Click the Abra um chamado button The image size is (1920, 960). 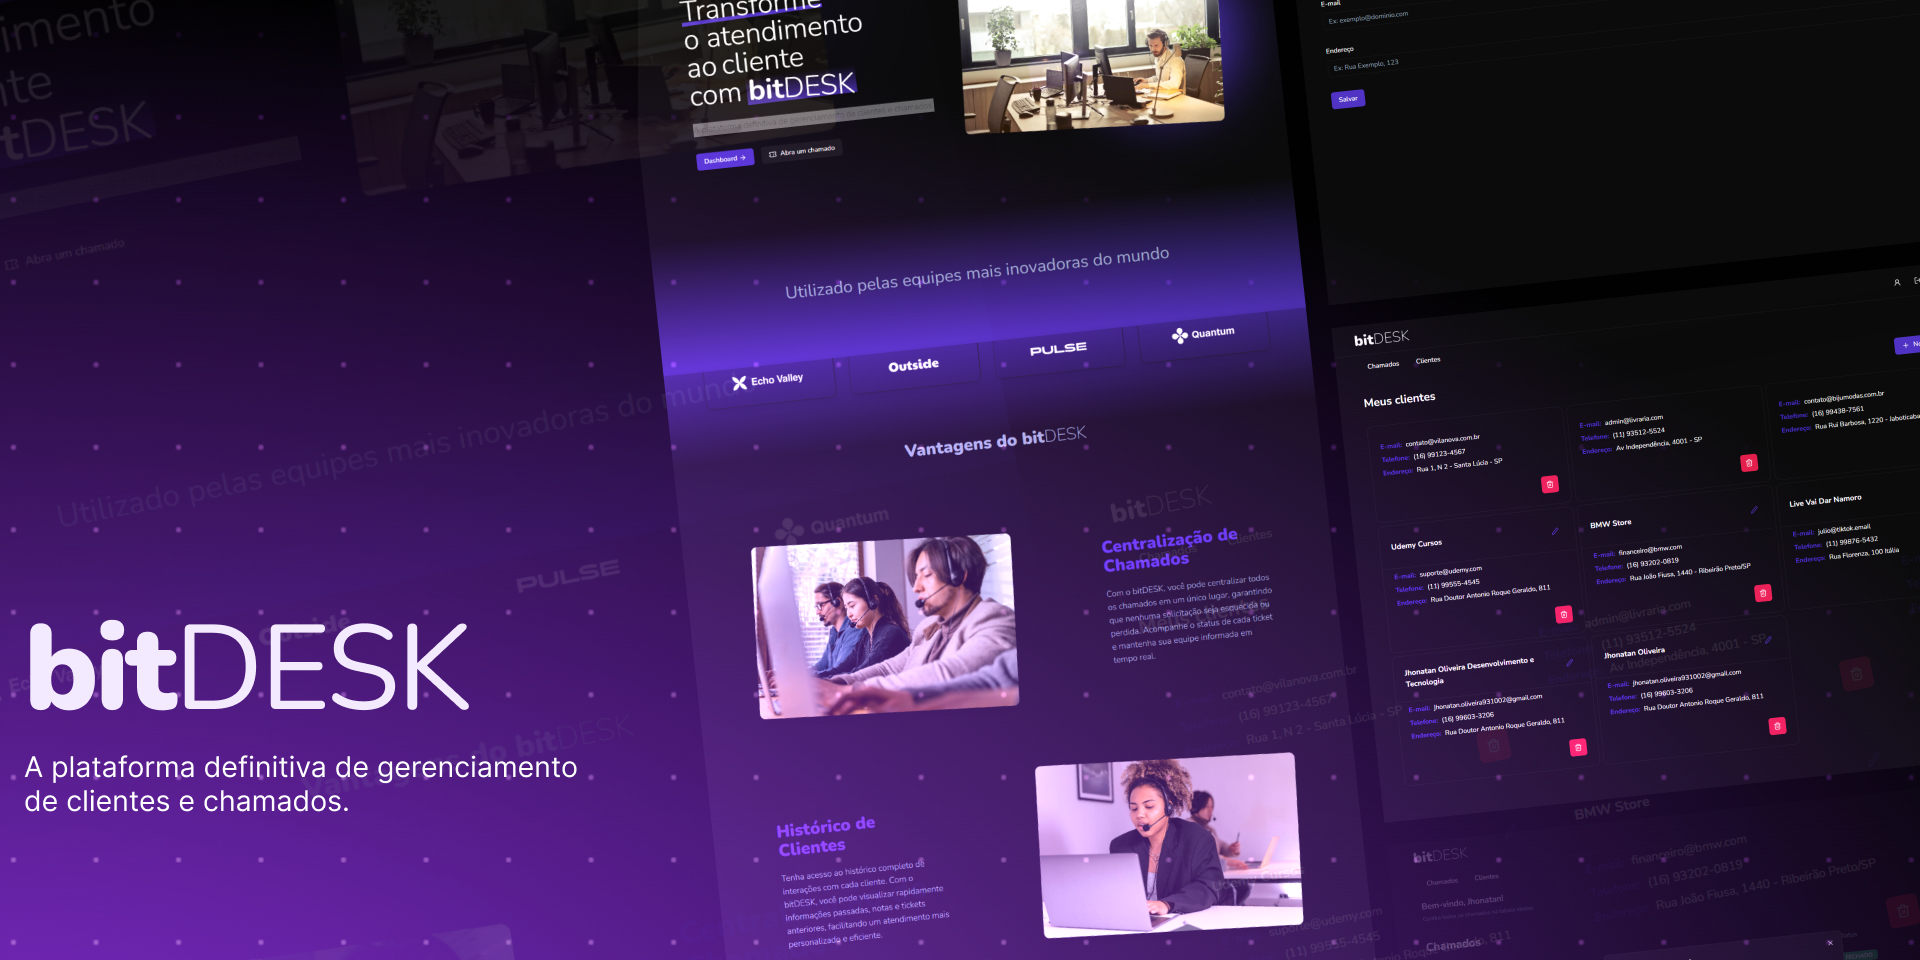point(801,151)
